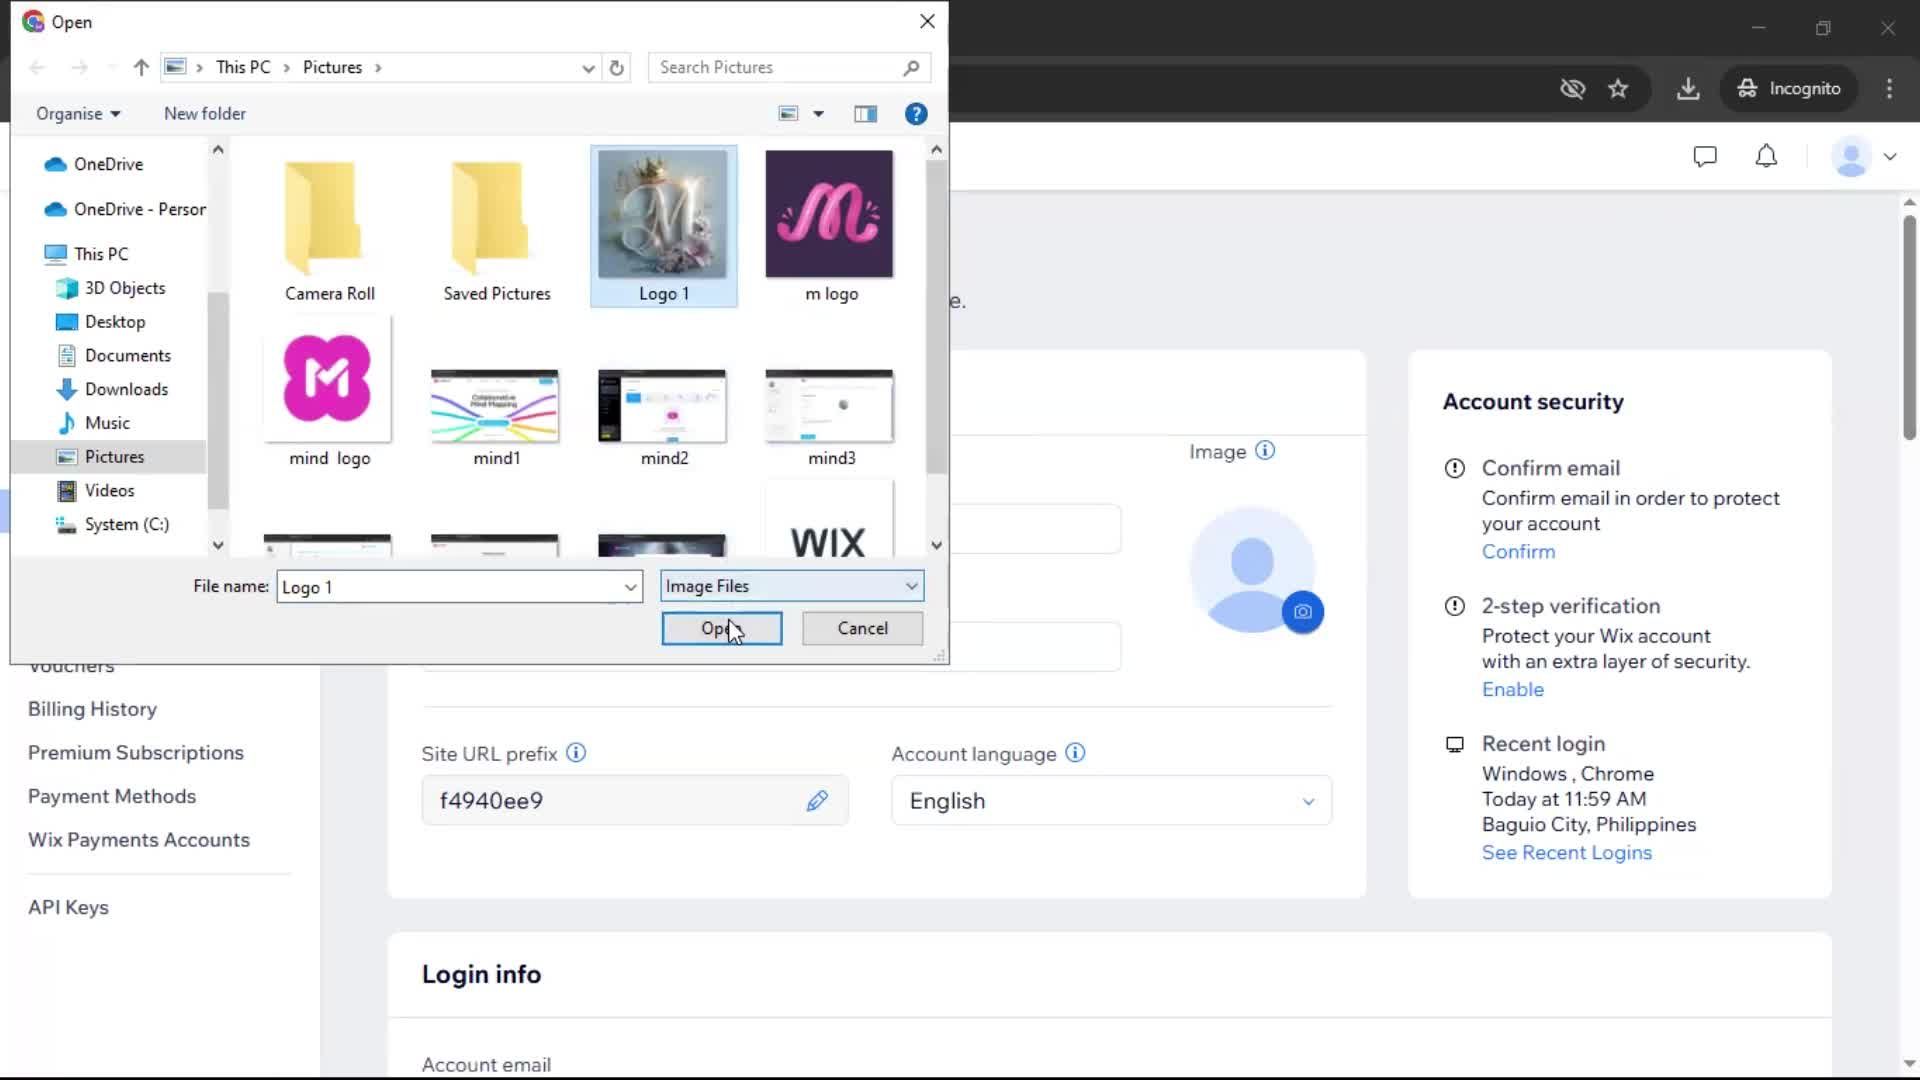
Task: Select the mind logo image
Action: pos(329,392)
